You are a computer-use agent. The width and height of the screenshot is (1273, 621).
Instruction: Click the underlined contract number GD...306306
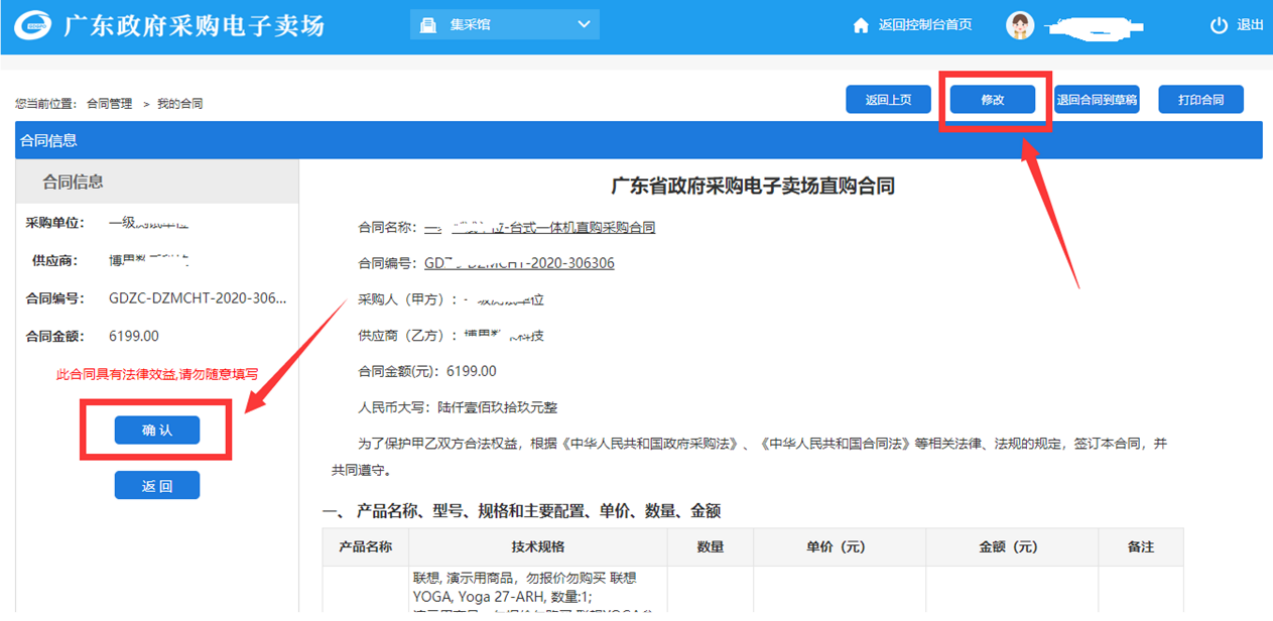tap(519, 263)
